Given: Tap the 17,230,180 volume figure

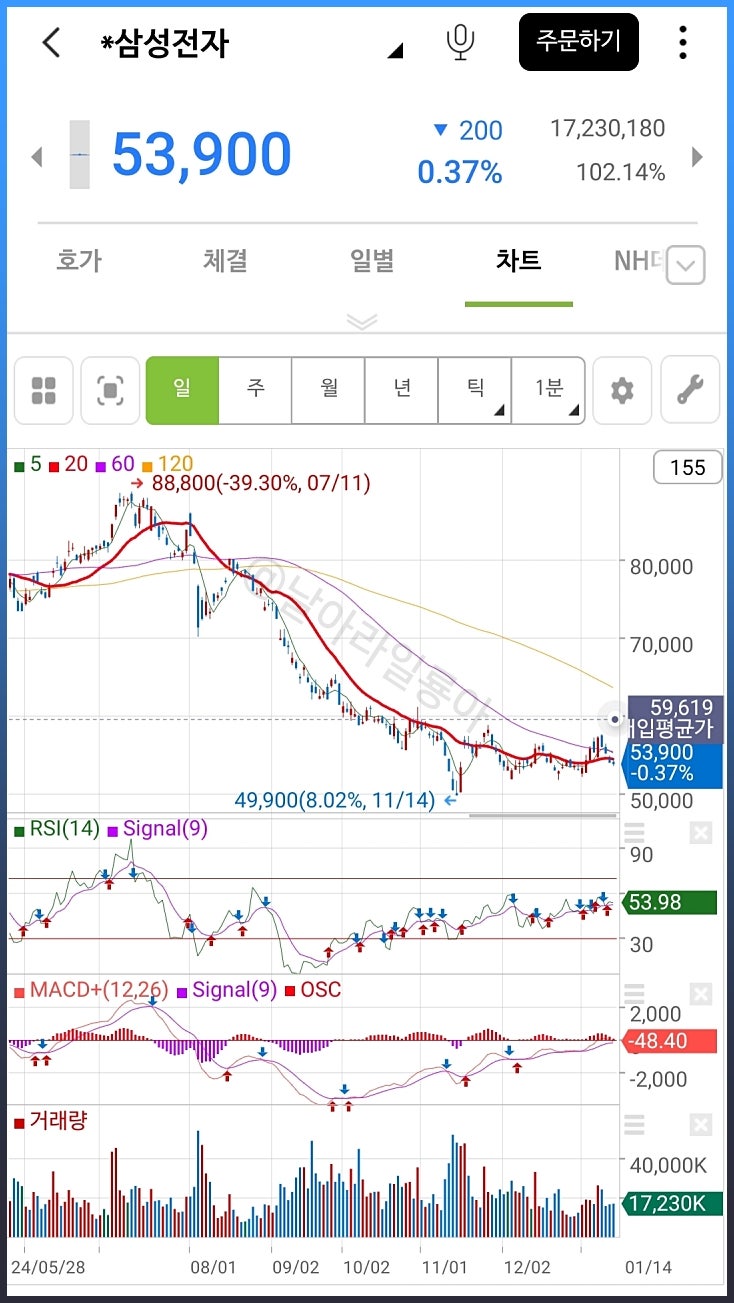Looking at the screenshot, I should pos(607,128).
